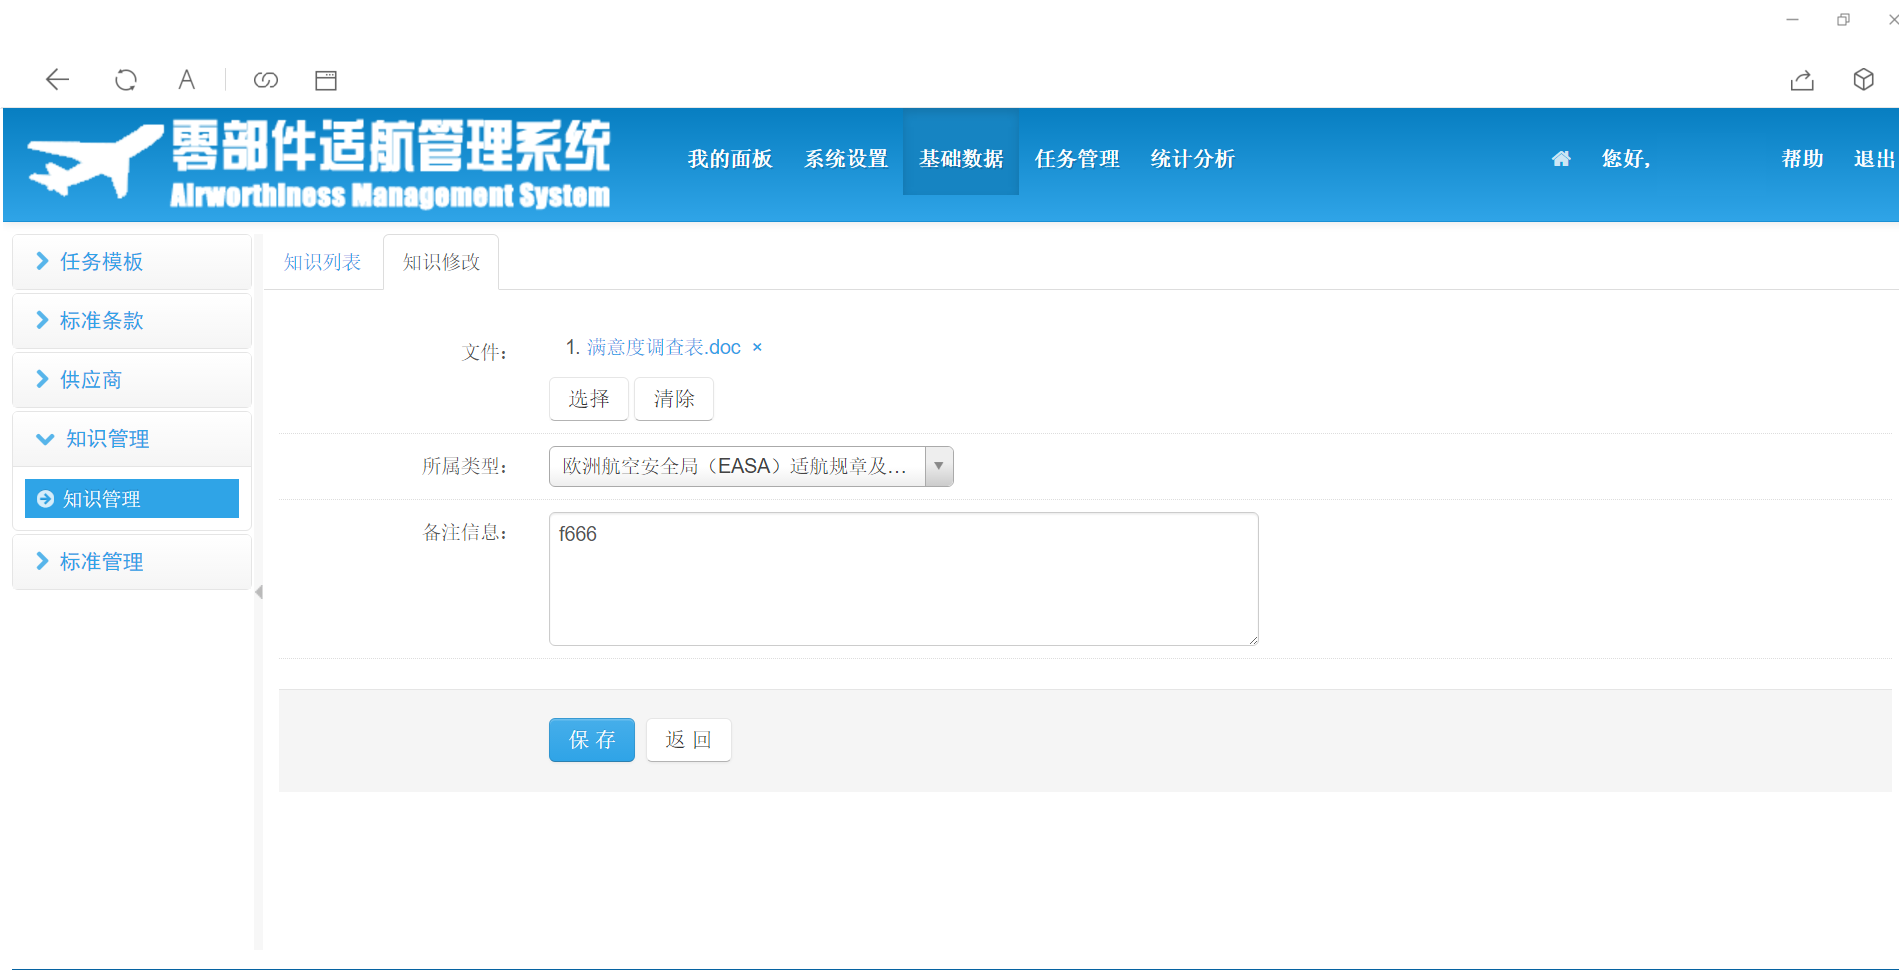Click the 返回 button
The image size is (1899, 970).
[688, 740]
